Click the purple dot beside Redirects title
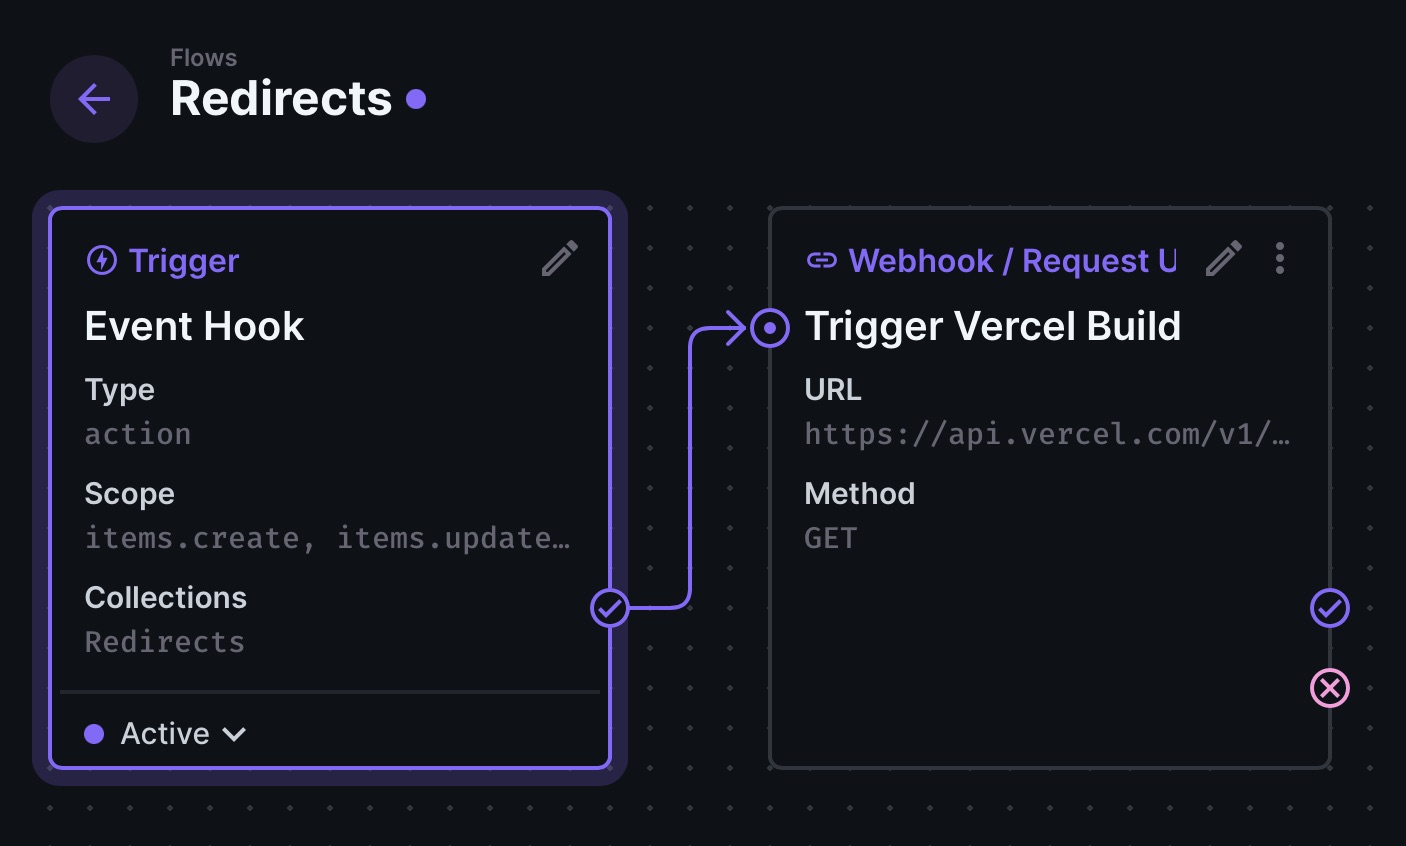This screenshot has height=846, width=1406. tap(416, 99)
